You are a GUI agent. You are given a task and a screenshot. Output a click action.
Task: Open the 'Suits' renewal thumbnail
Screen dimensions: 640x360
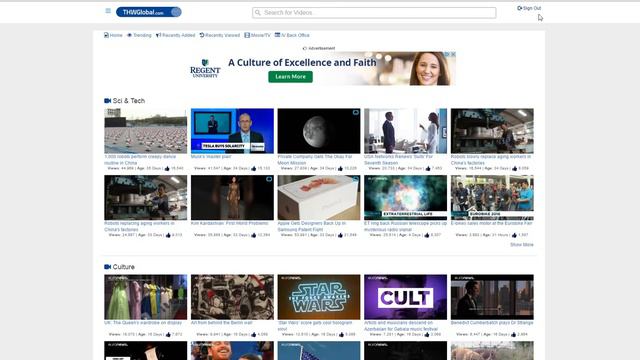[405, 131]
